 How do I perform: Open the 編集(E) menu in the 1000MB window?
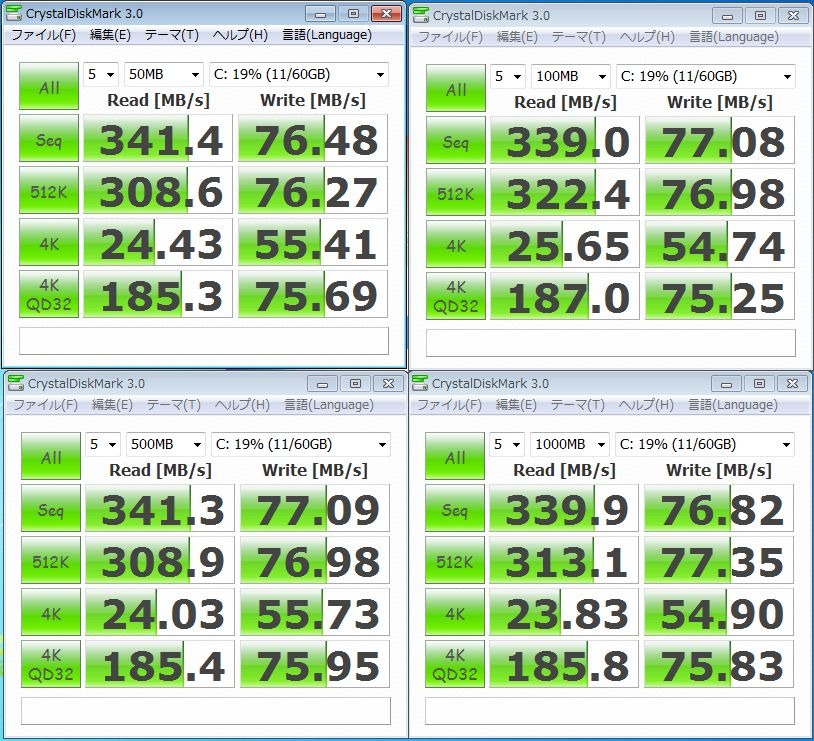(x=516, y=405)
